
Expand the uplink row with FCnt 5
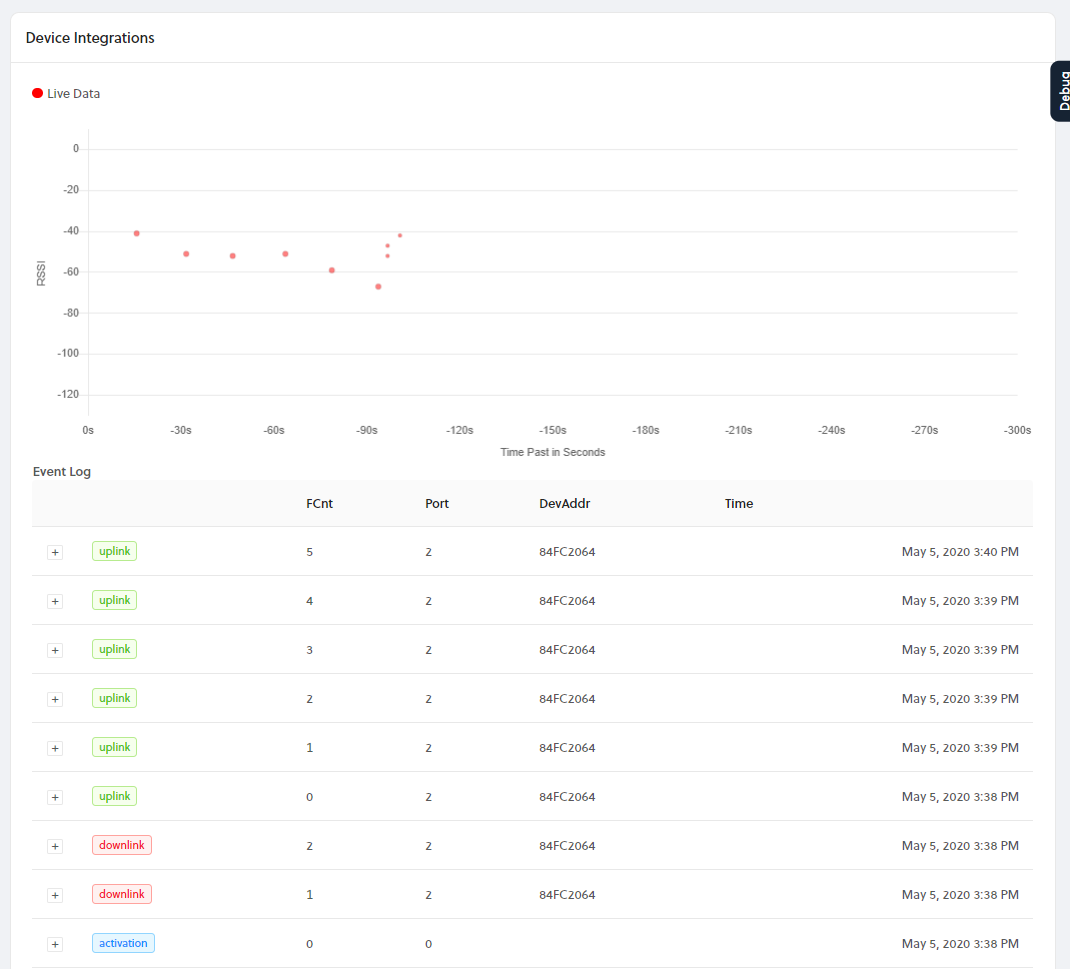coord(55,552)
